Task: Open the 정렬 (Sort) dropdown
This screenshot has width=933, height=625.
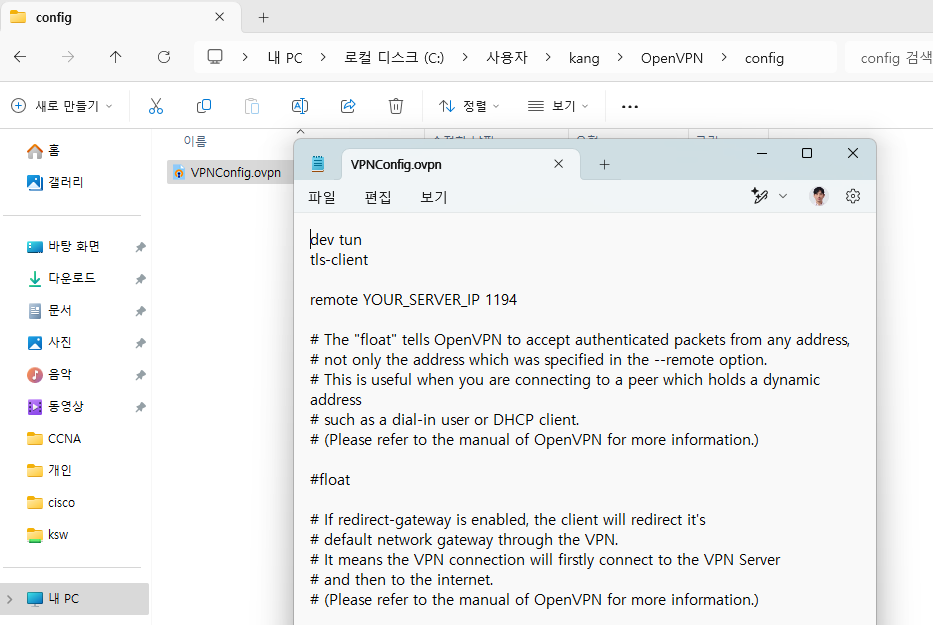Action: tap(469, 106)
